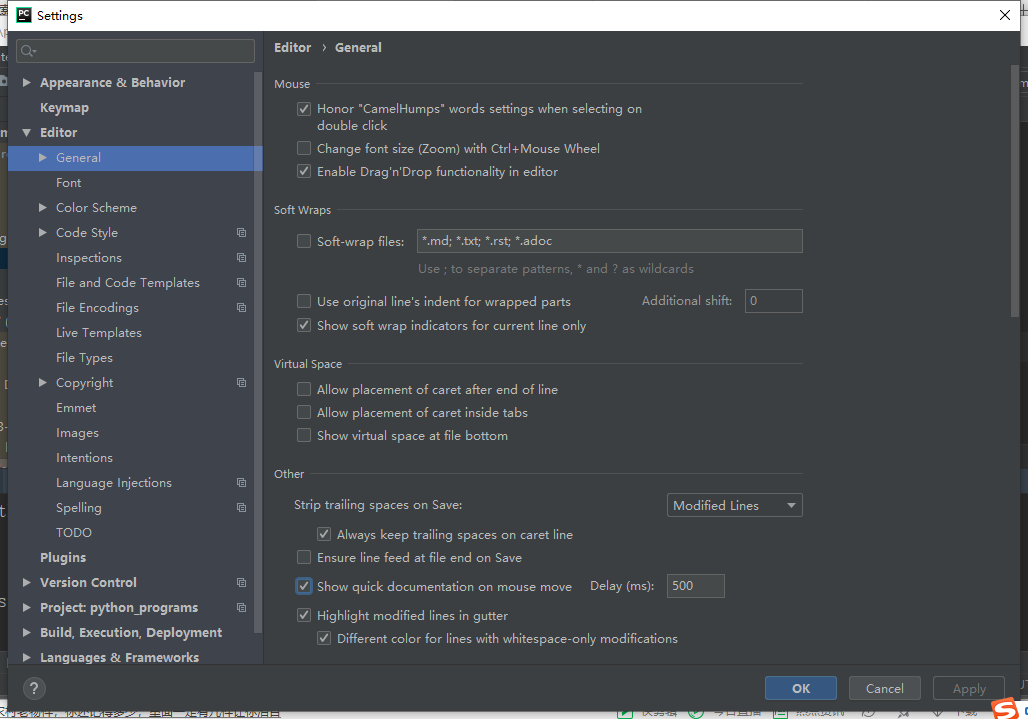The height and width of the screenshot is (719, 1028).
Task: Open Emmet settings
Action: (76, 408)
